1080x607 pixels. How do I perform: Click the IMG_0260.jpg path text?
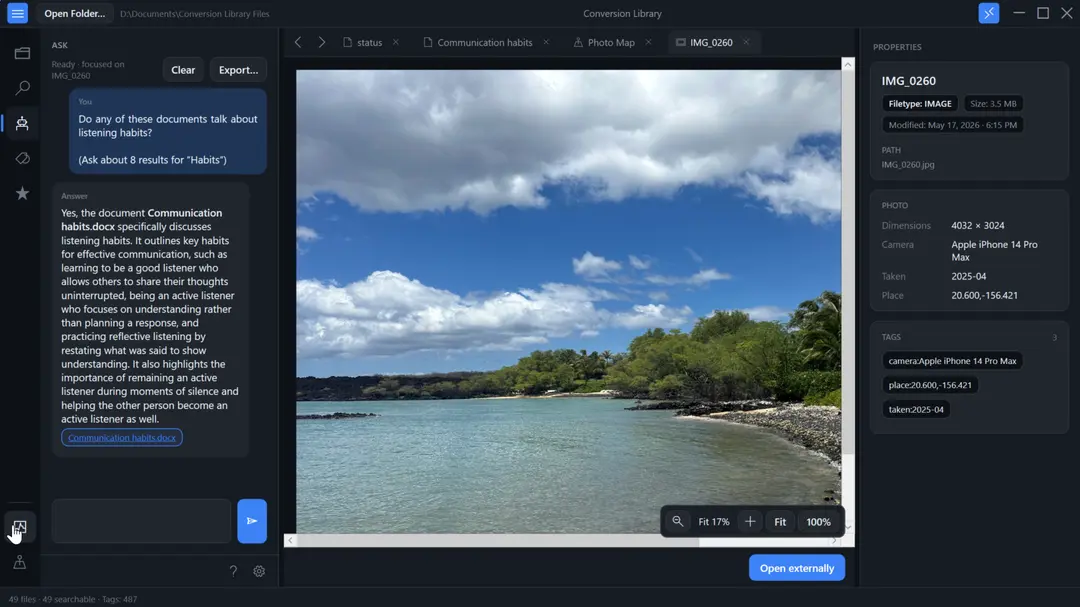coord(908,165)
